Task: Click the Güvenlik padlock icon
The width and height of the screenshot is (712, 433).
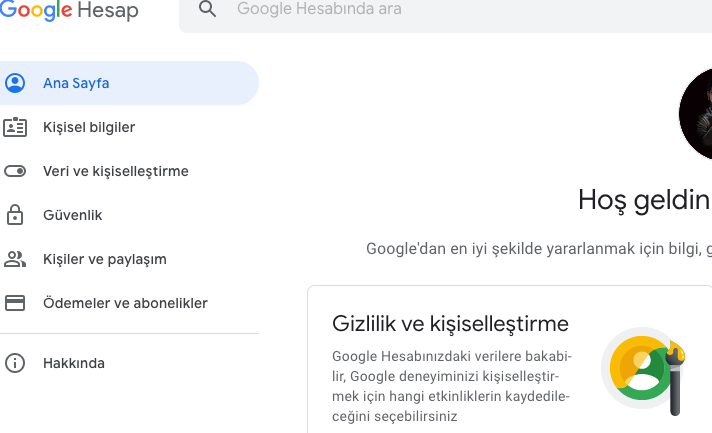Action: [x=15, y=215]
